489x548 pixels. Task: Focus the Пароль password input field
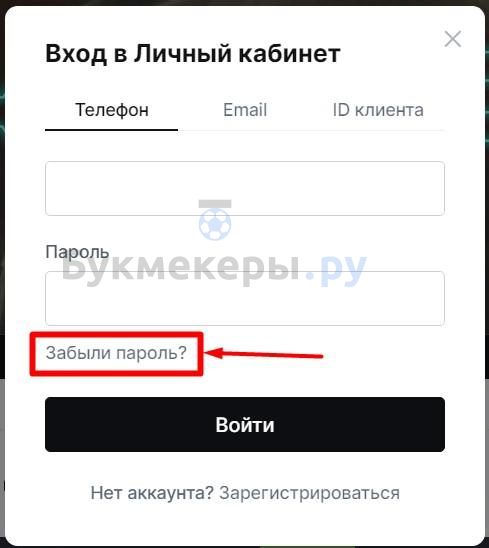[245, 298]
